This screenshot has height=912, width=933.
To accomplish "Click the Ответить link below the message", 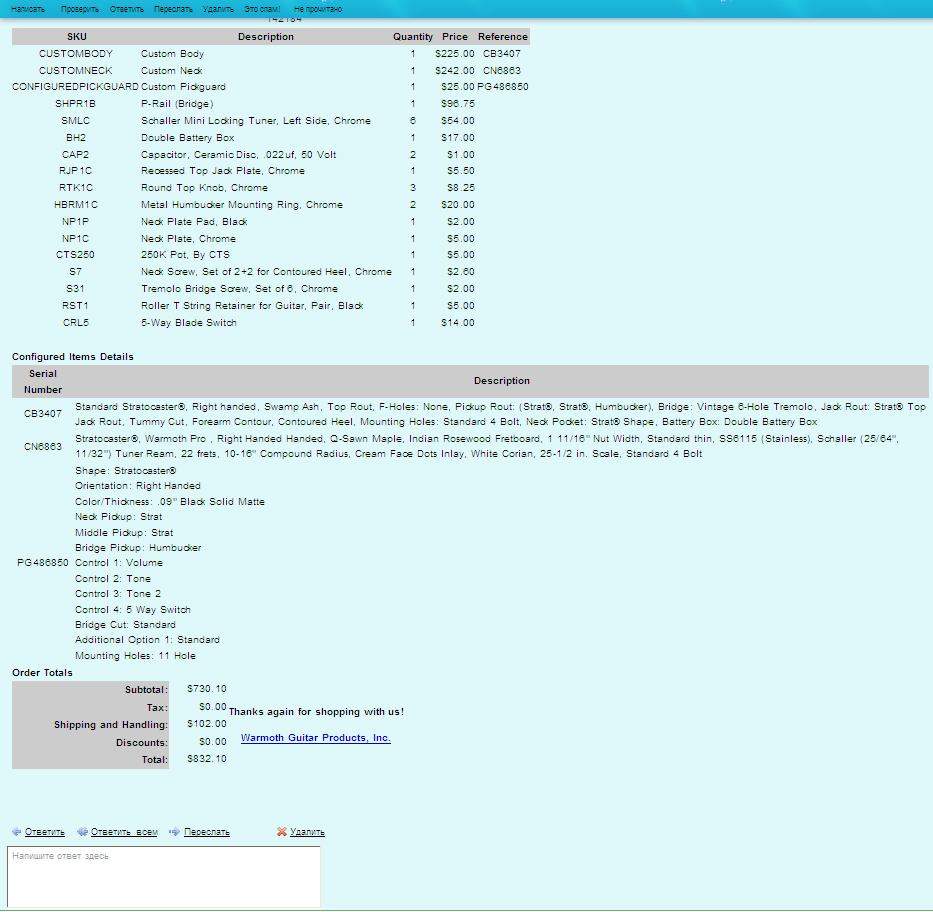I will click(45, 832).
